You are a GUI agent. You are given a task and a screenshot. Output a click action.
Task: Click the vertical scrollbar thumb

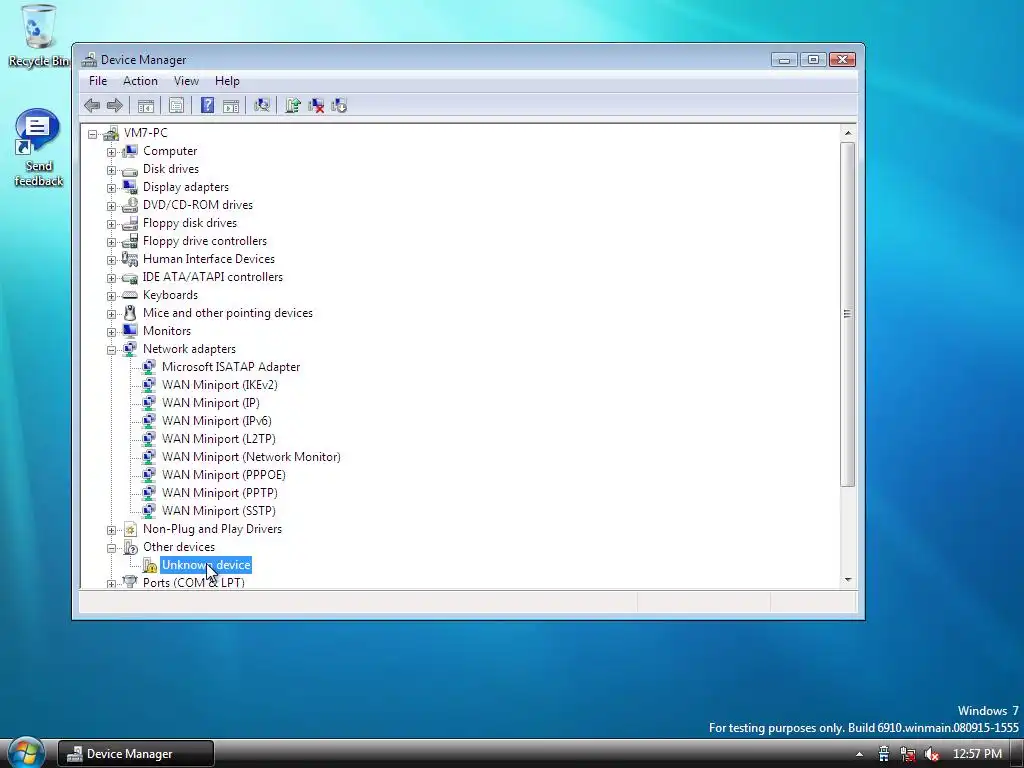(x=848, y=314)
